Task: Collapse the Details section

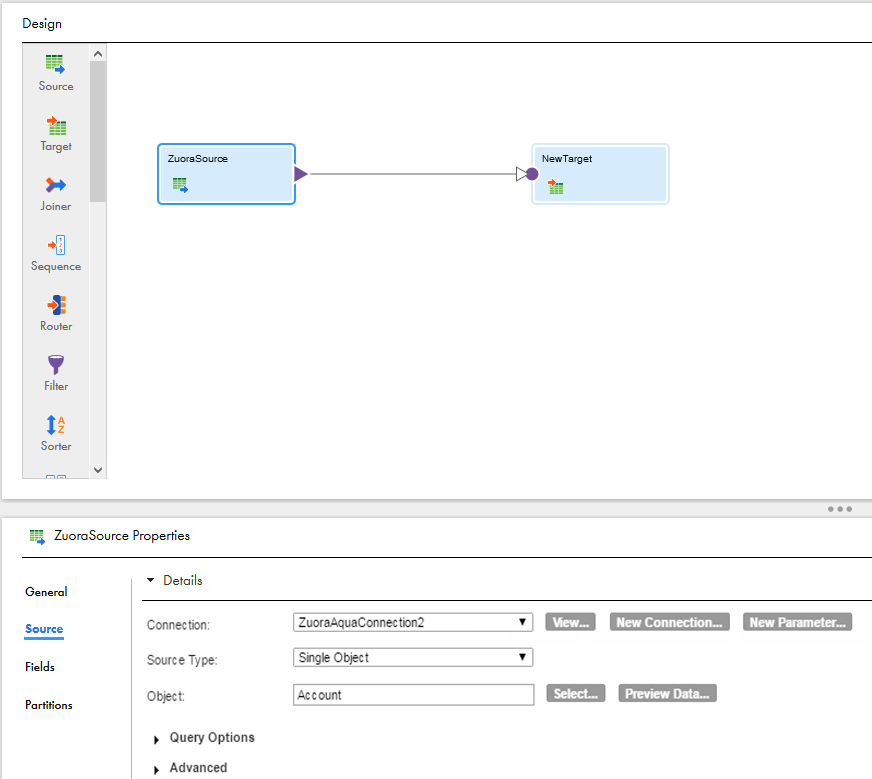Action: [151, 580]
